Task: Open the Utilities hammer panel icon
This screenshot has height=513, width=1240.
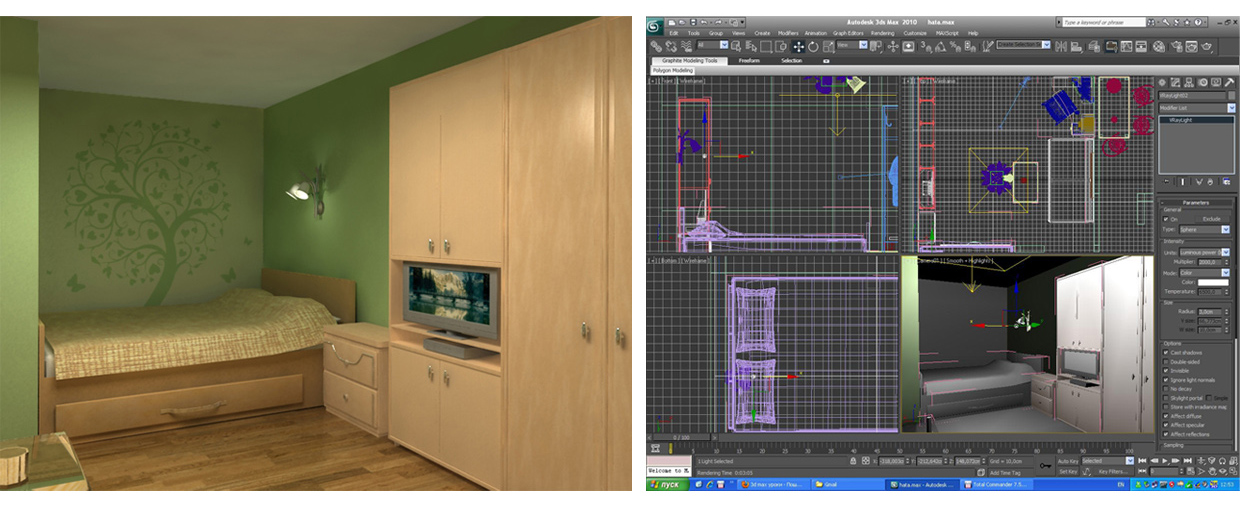Action: pyautogui.click(x=1229, y=83)
